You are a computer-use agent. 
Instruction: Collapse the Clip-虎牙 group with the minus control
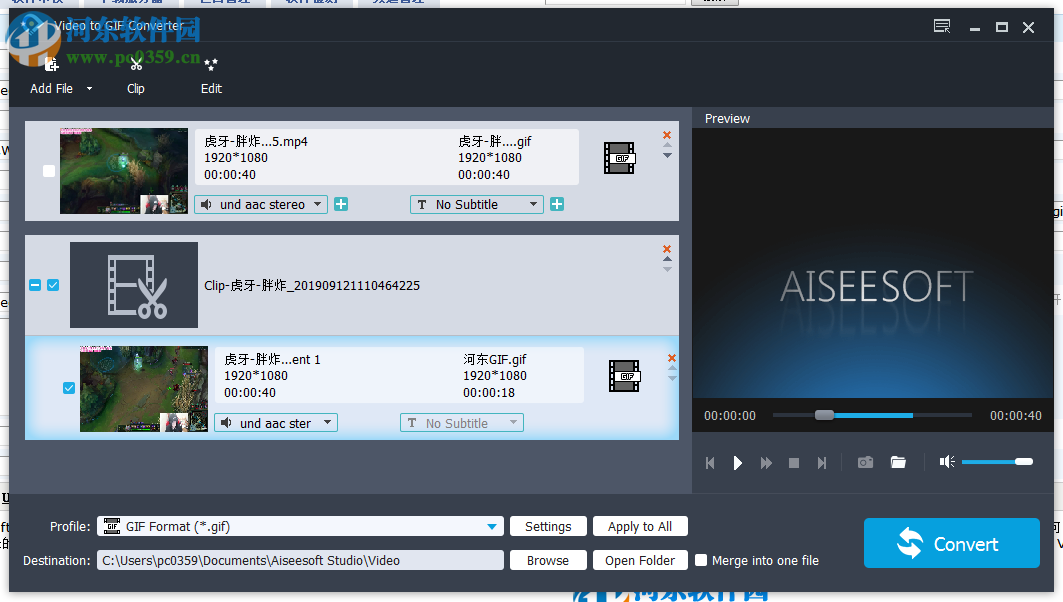click(x=34, y=285)
